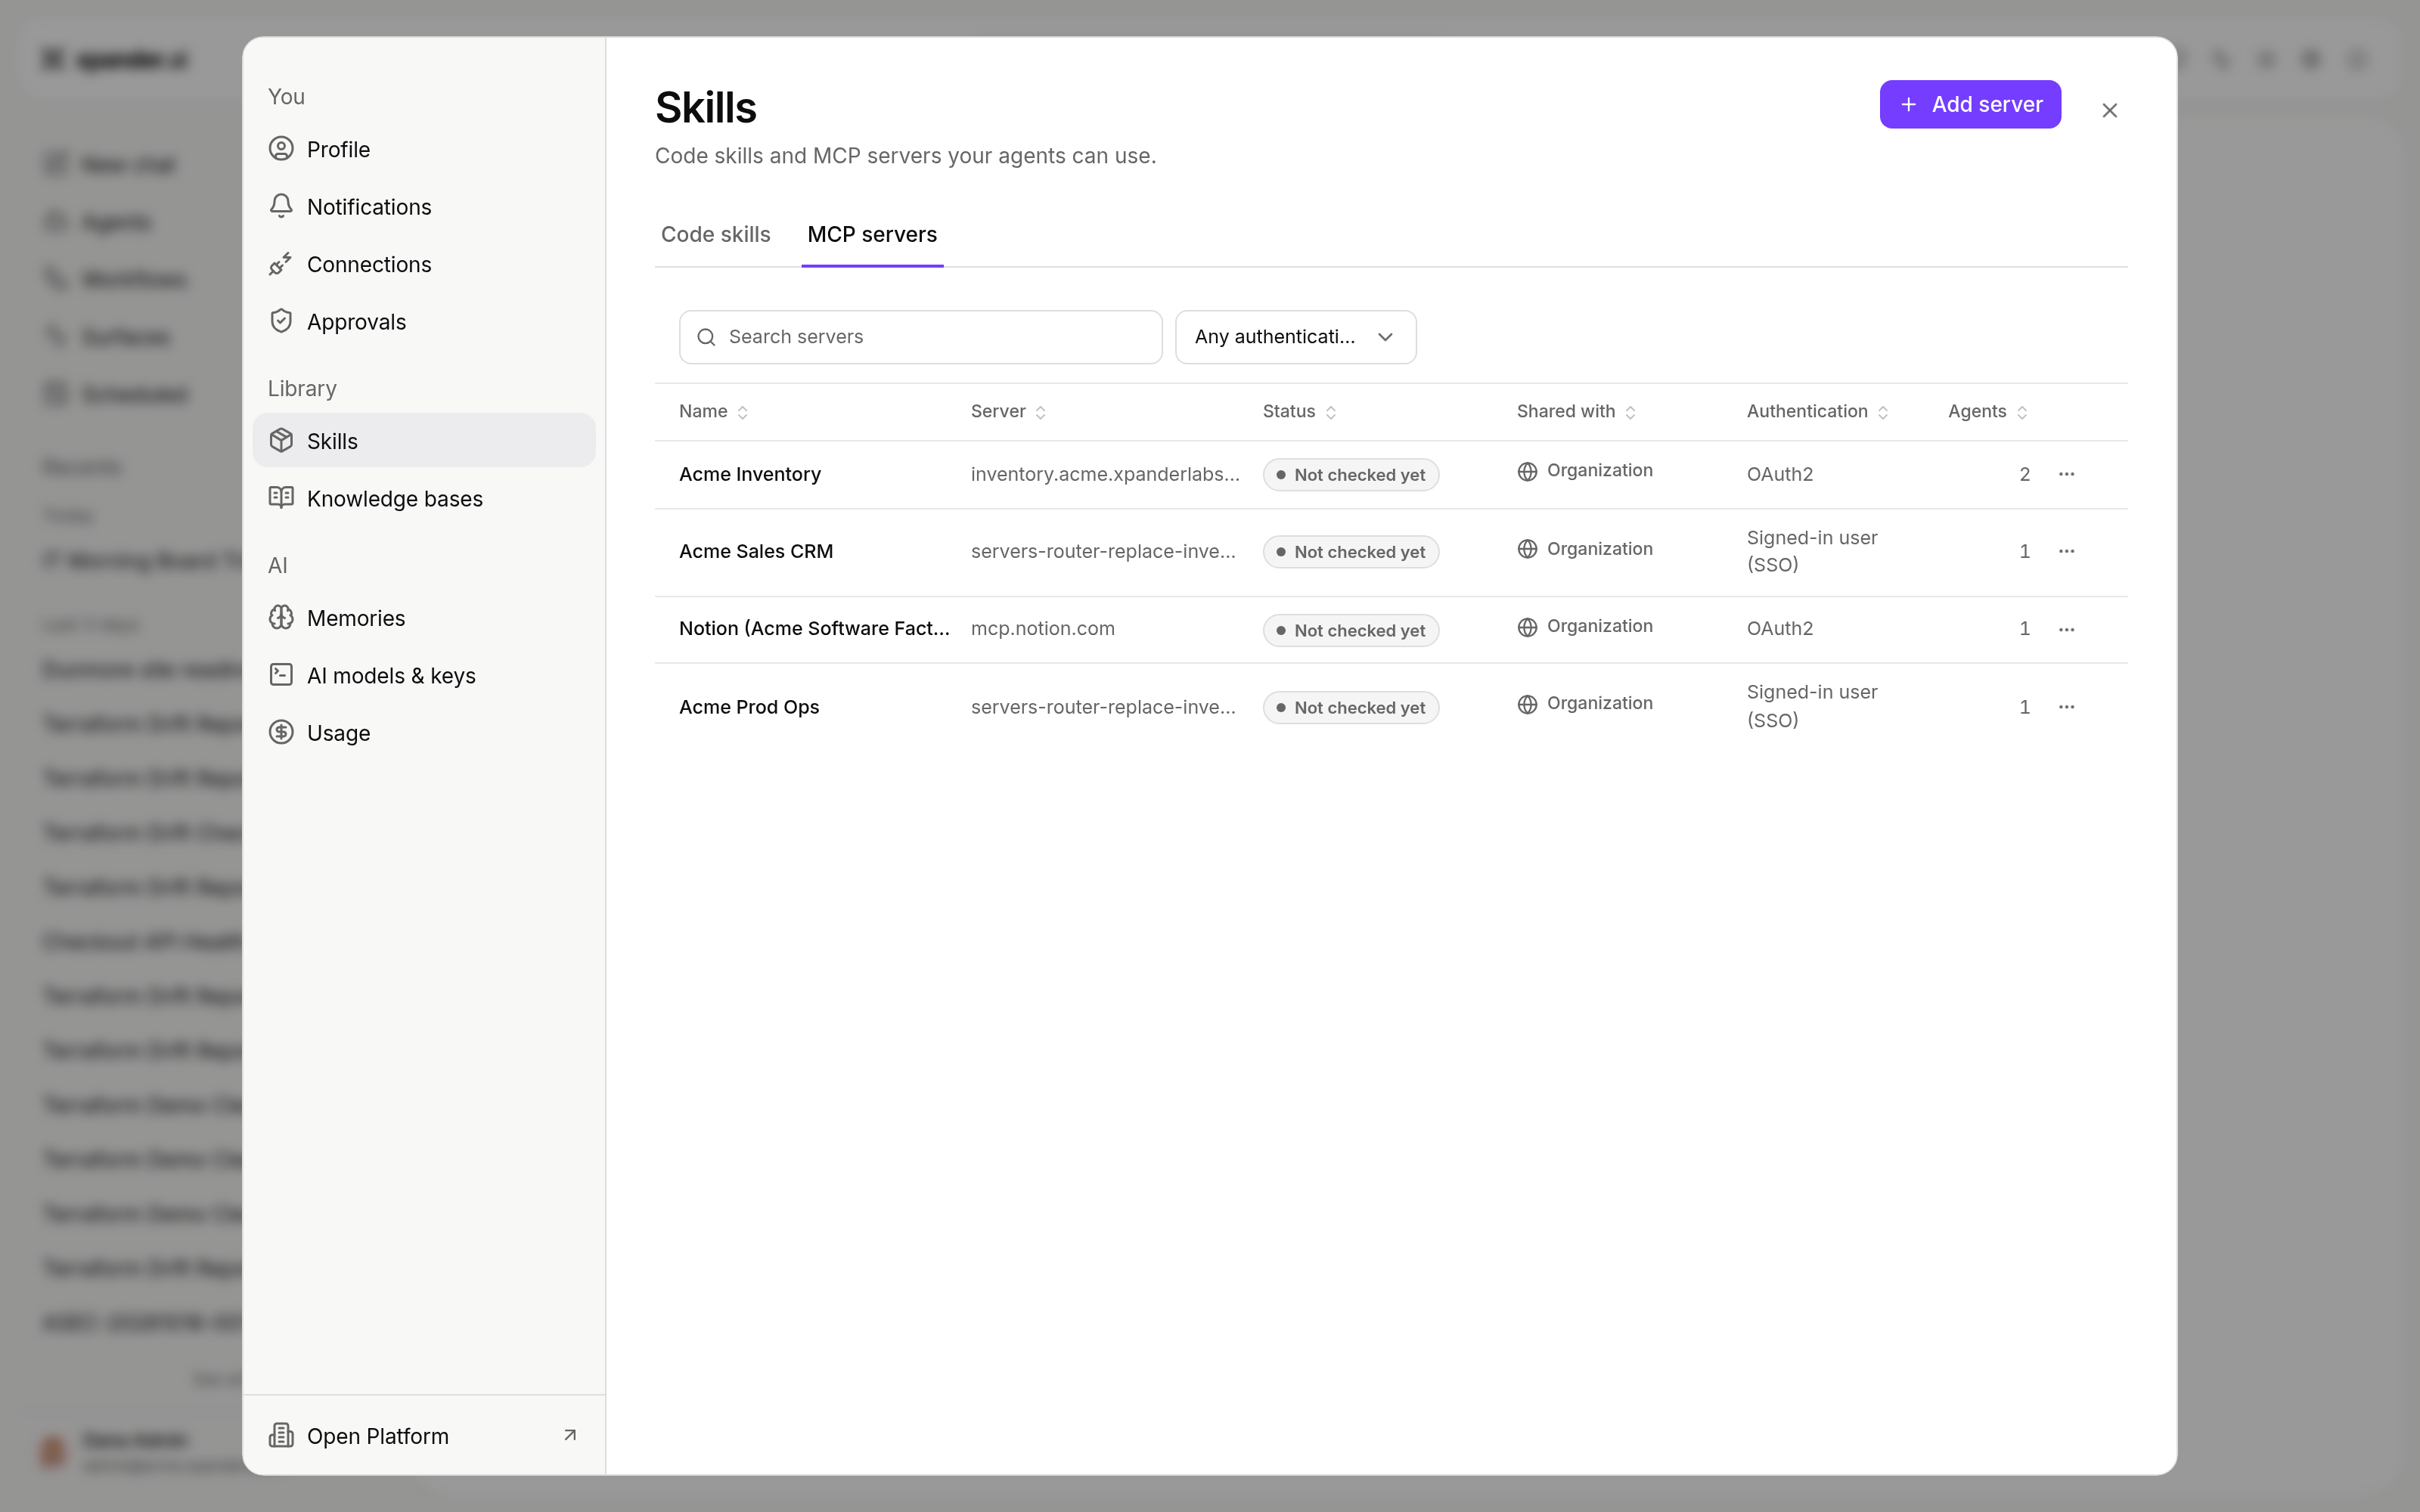The height and width of the screenshot is (1512, 2420).
Task: Open the Notion (Acme Software Fact... server
Action: 814,628
